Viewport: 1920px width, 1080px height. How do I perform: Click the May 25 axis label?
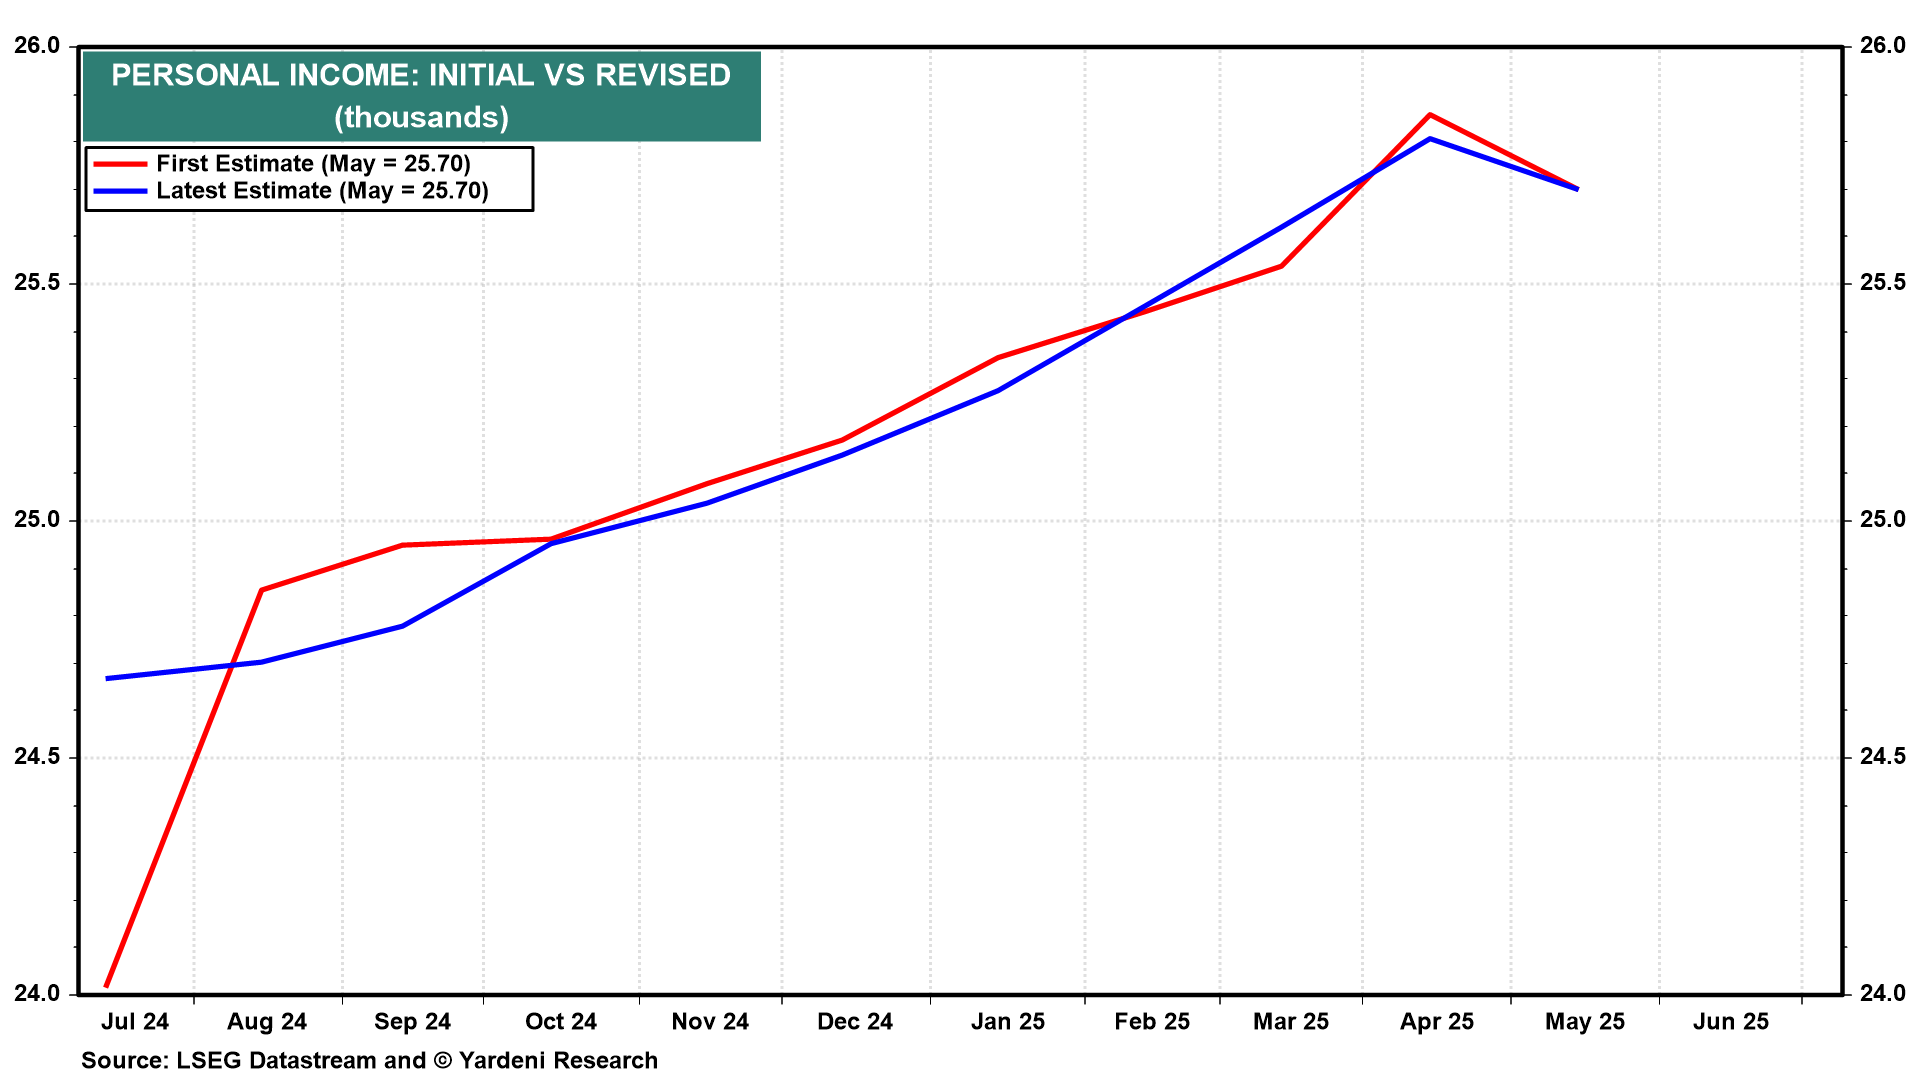[x=1585, y=1022]
